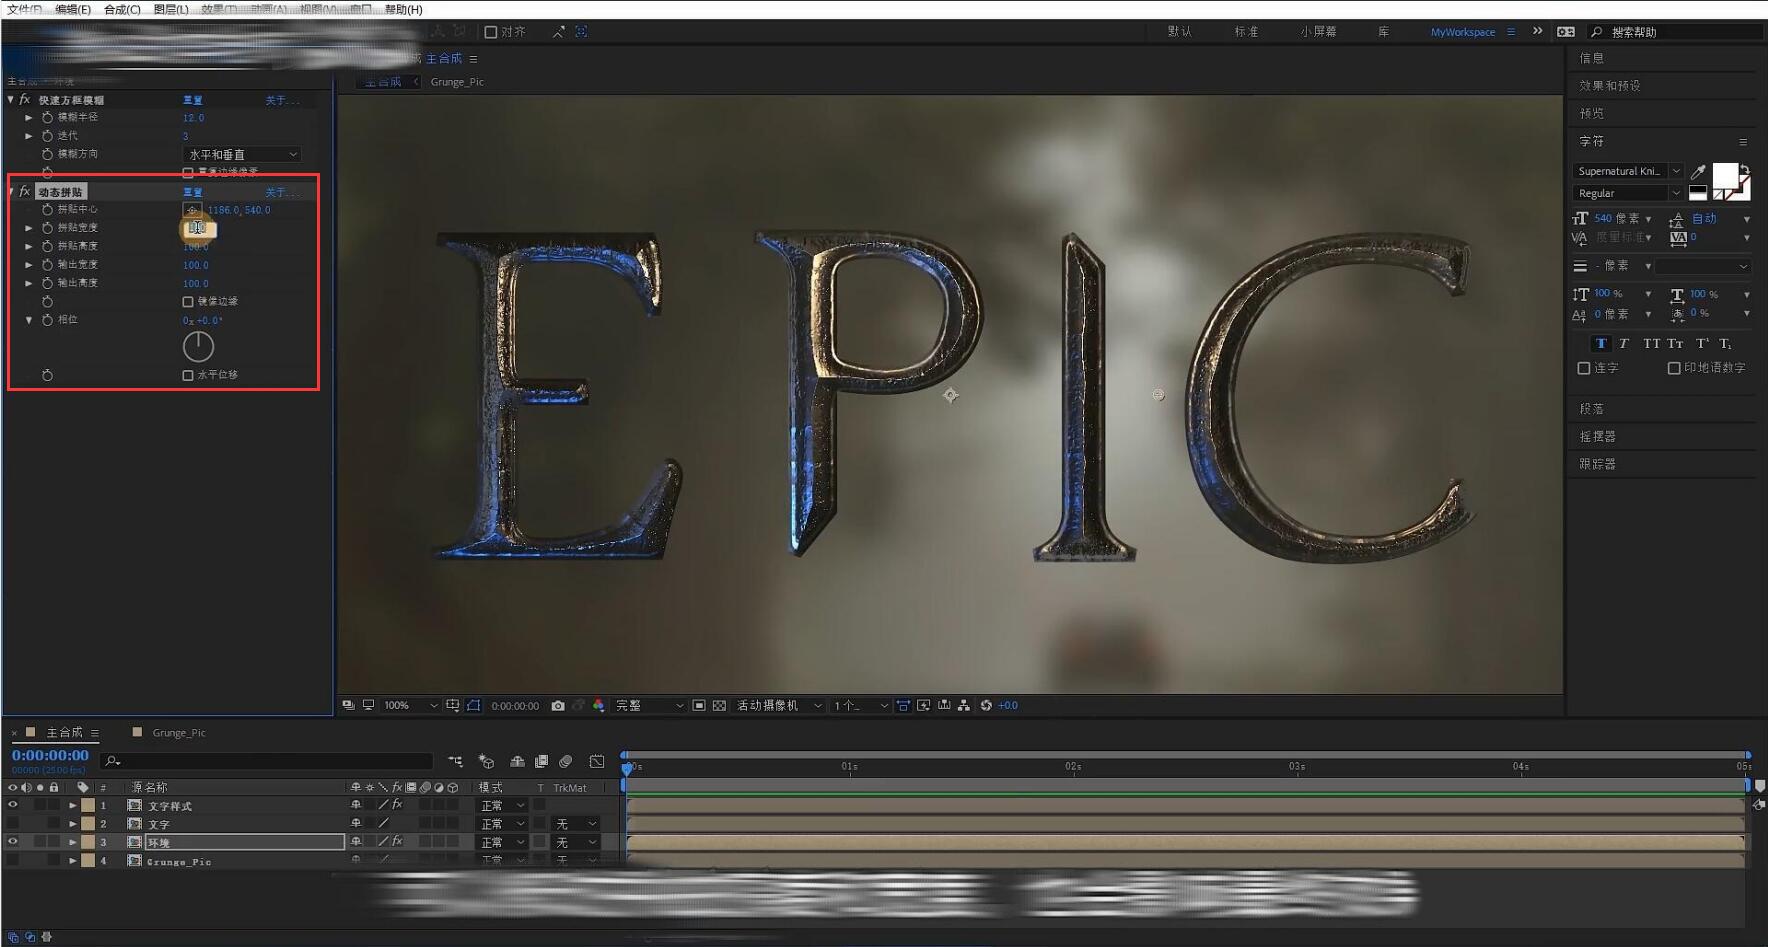Switch to the 标准 workspace
Viewport: 1768px width, 947px height.
point(1246,32)
